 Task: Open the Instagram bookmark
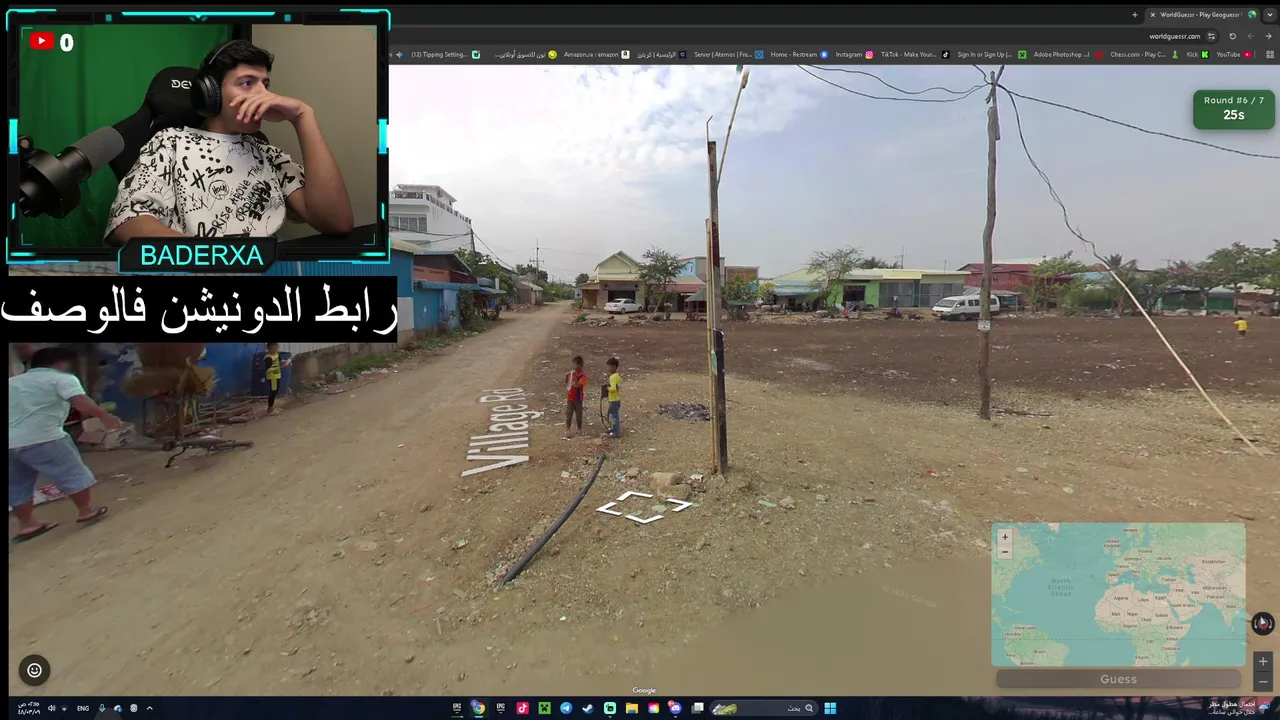tap(854, 55)
